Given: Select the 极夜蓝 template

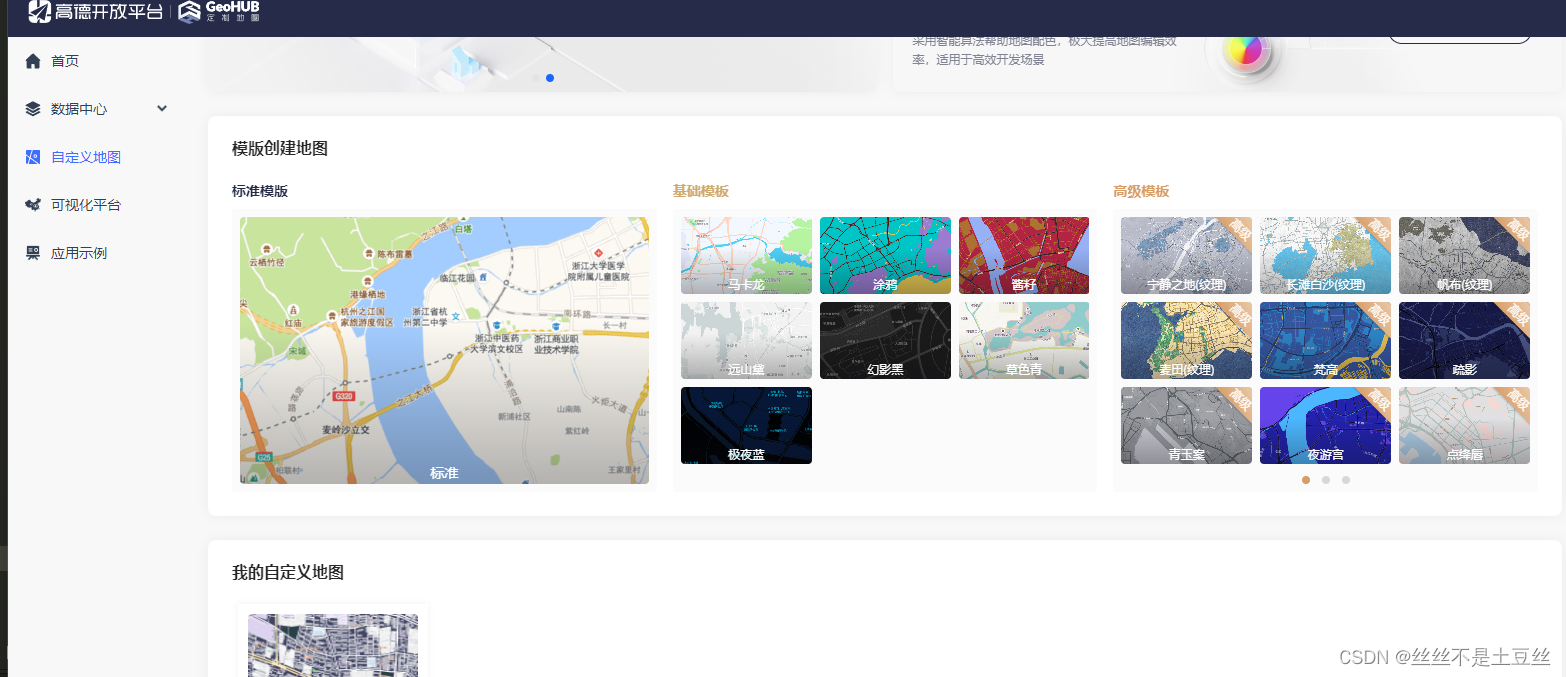Looking at the screenshot, I should pyautogui.click(x=746, y=425).
